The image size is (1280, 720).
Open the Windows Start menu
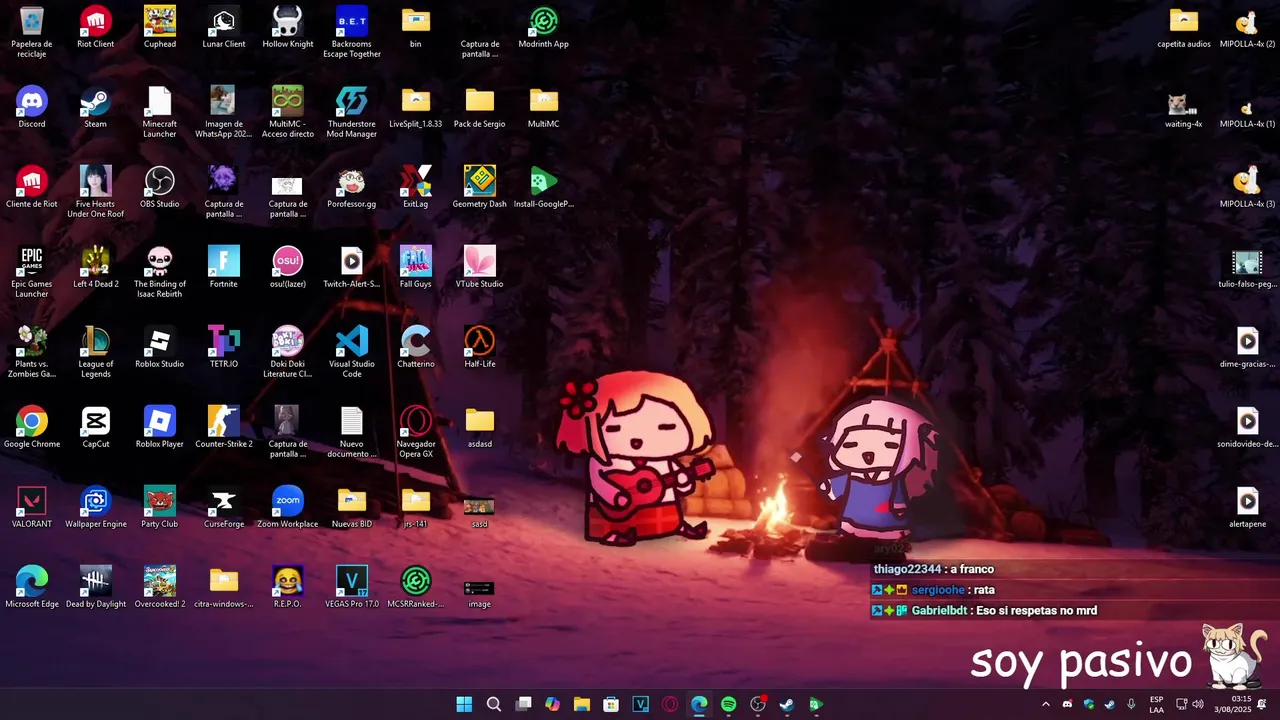(464, 704)
